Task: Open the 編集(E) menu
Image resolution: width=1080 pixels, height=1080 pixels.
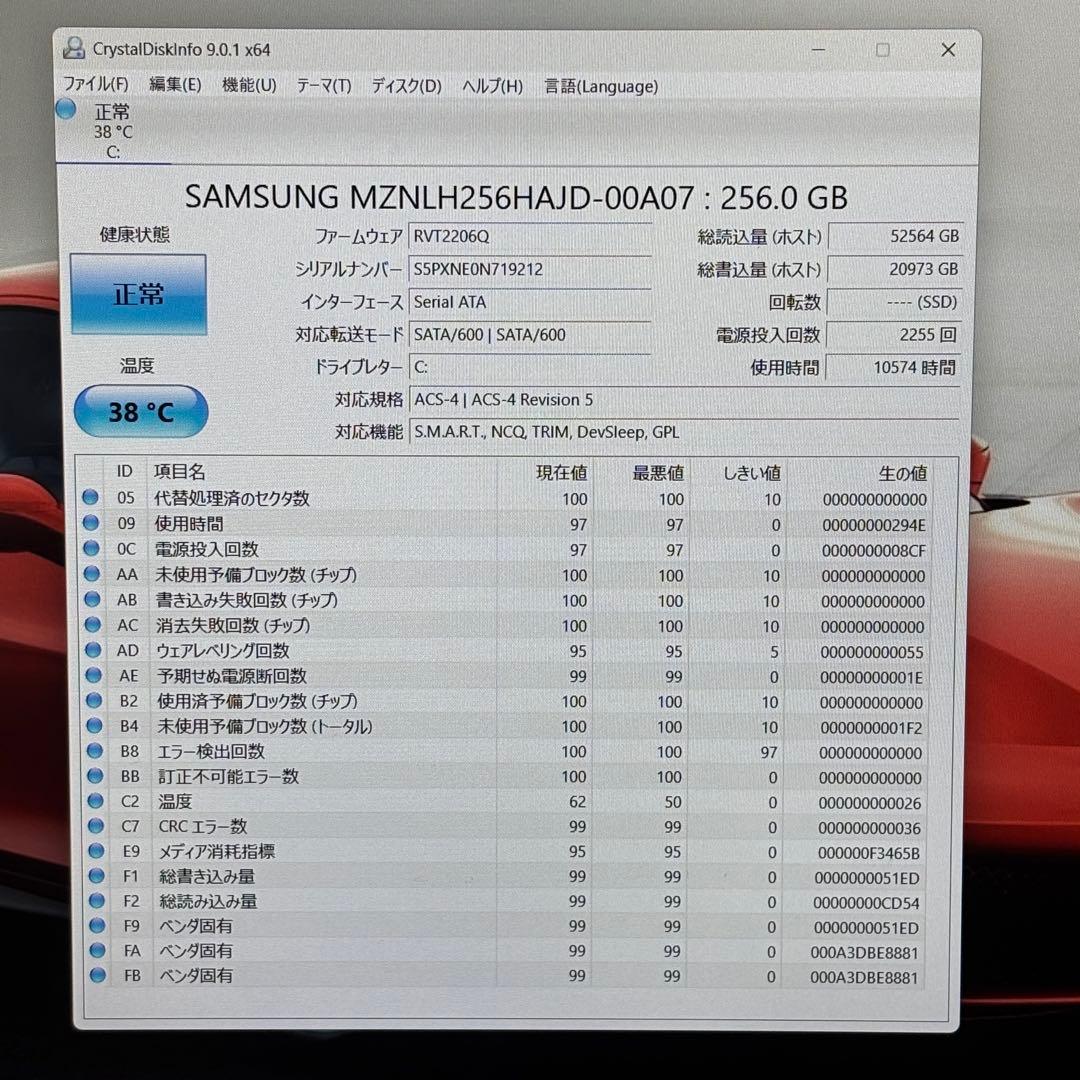Action: pos(175,85)
